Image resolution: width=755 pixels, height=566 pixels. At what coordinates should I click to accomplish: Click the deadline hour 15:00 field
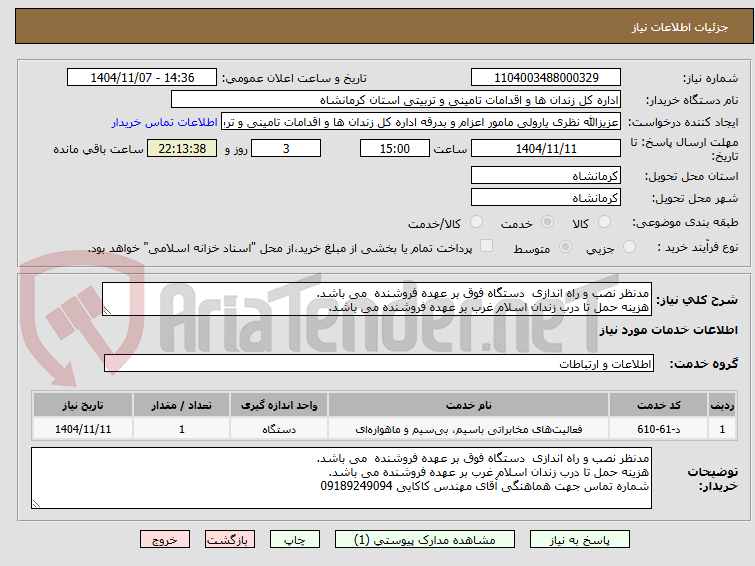395,148
